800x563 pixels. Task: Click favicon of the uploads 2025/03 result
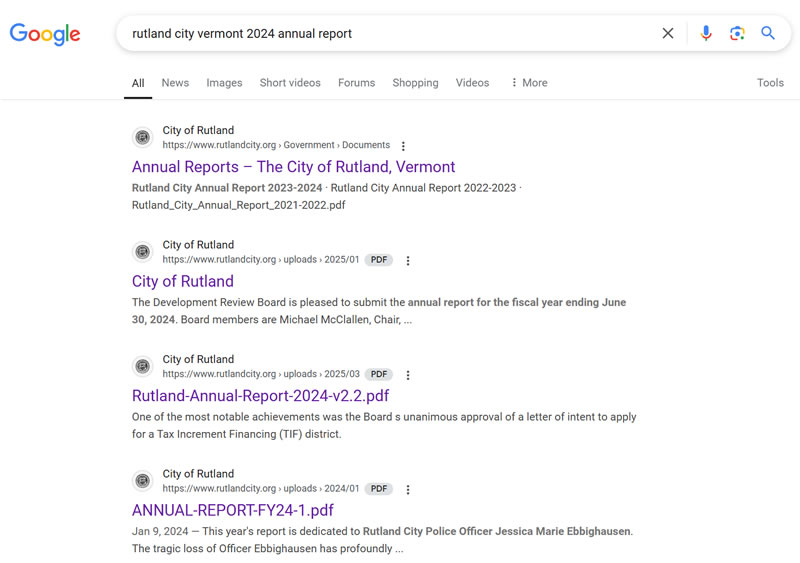tap(143, 366)
